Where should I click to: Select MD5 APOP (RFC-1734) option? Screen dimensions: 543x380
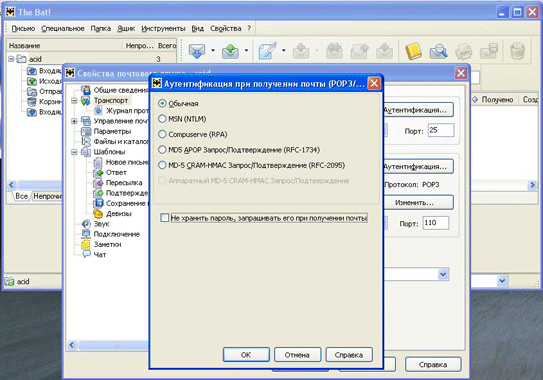click(162, 150)
